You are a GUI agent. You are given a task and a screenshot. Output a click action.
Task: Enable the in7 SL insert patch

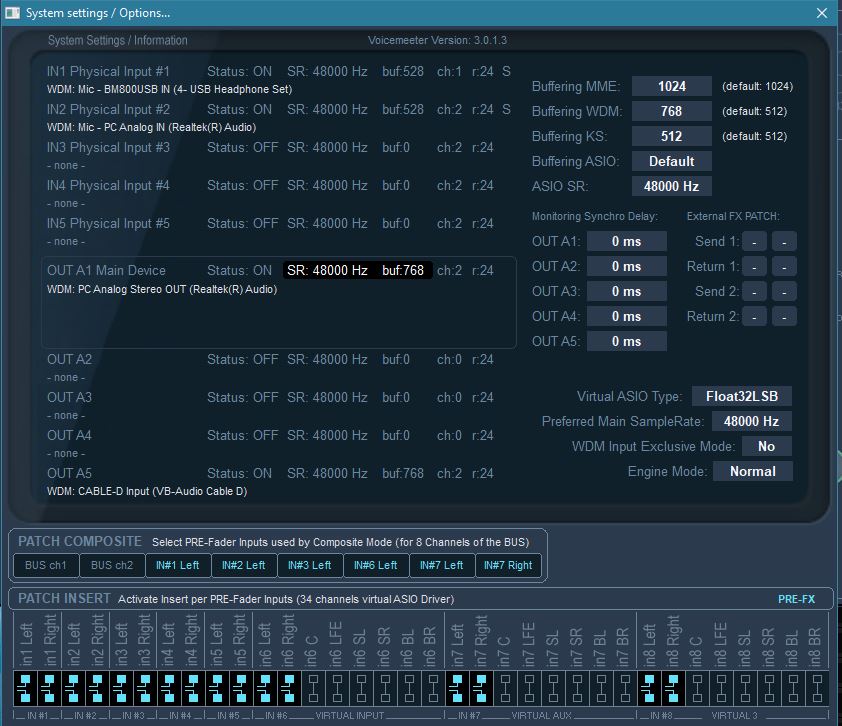[553, 688]
